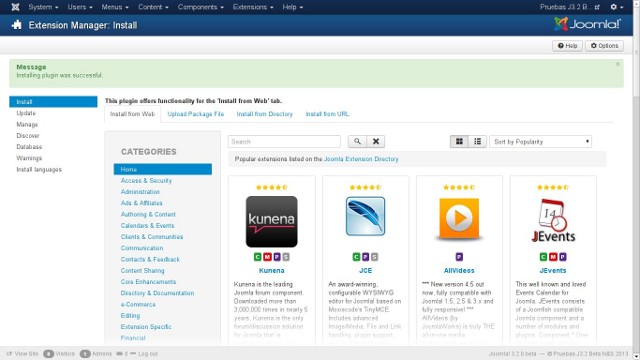Select Install languages in the sidebar
The width and height of the screenshot is (640, 360).
[x=39, y=169]
